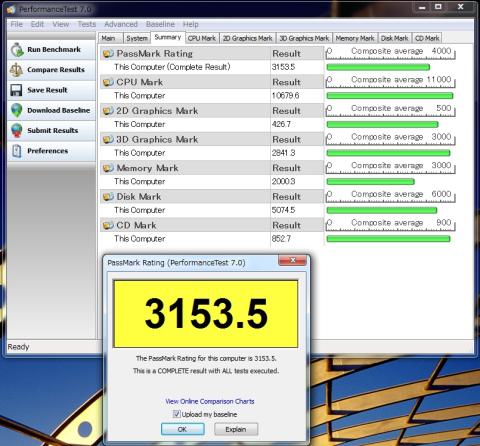Click the Download Baseline button label

tap(59, 110)
